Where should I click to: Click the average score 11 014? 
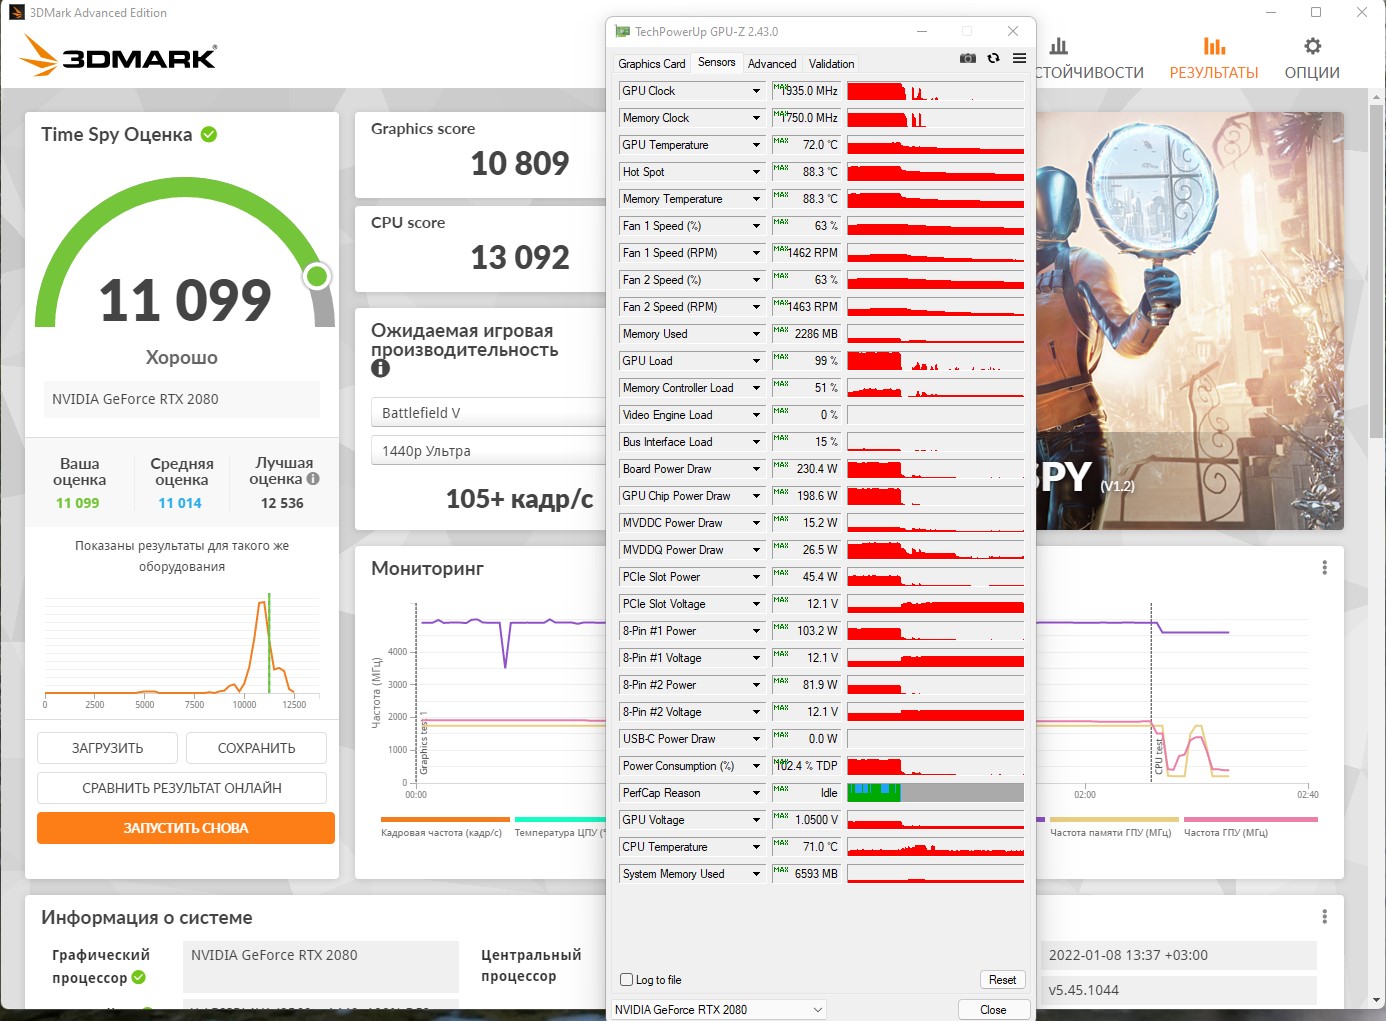point(180,503)
